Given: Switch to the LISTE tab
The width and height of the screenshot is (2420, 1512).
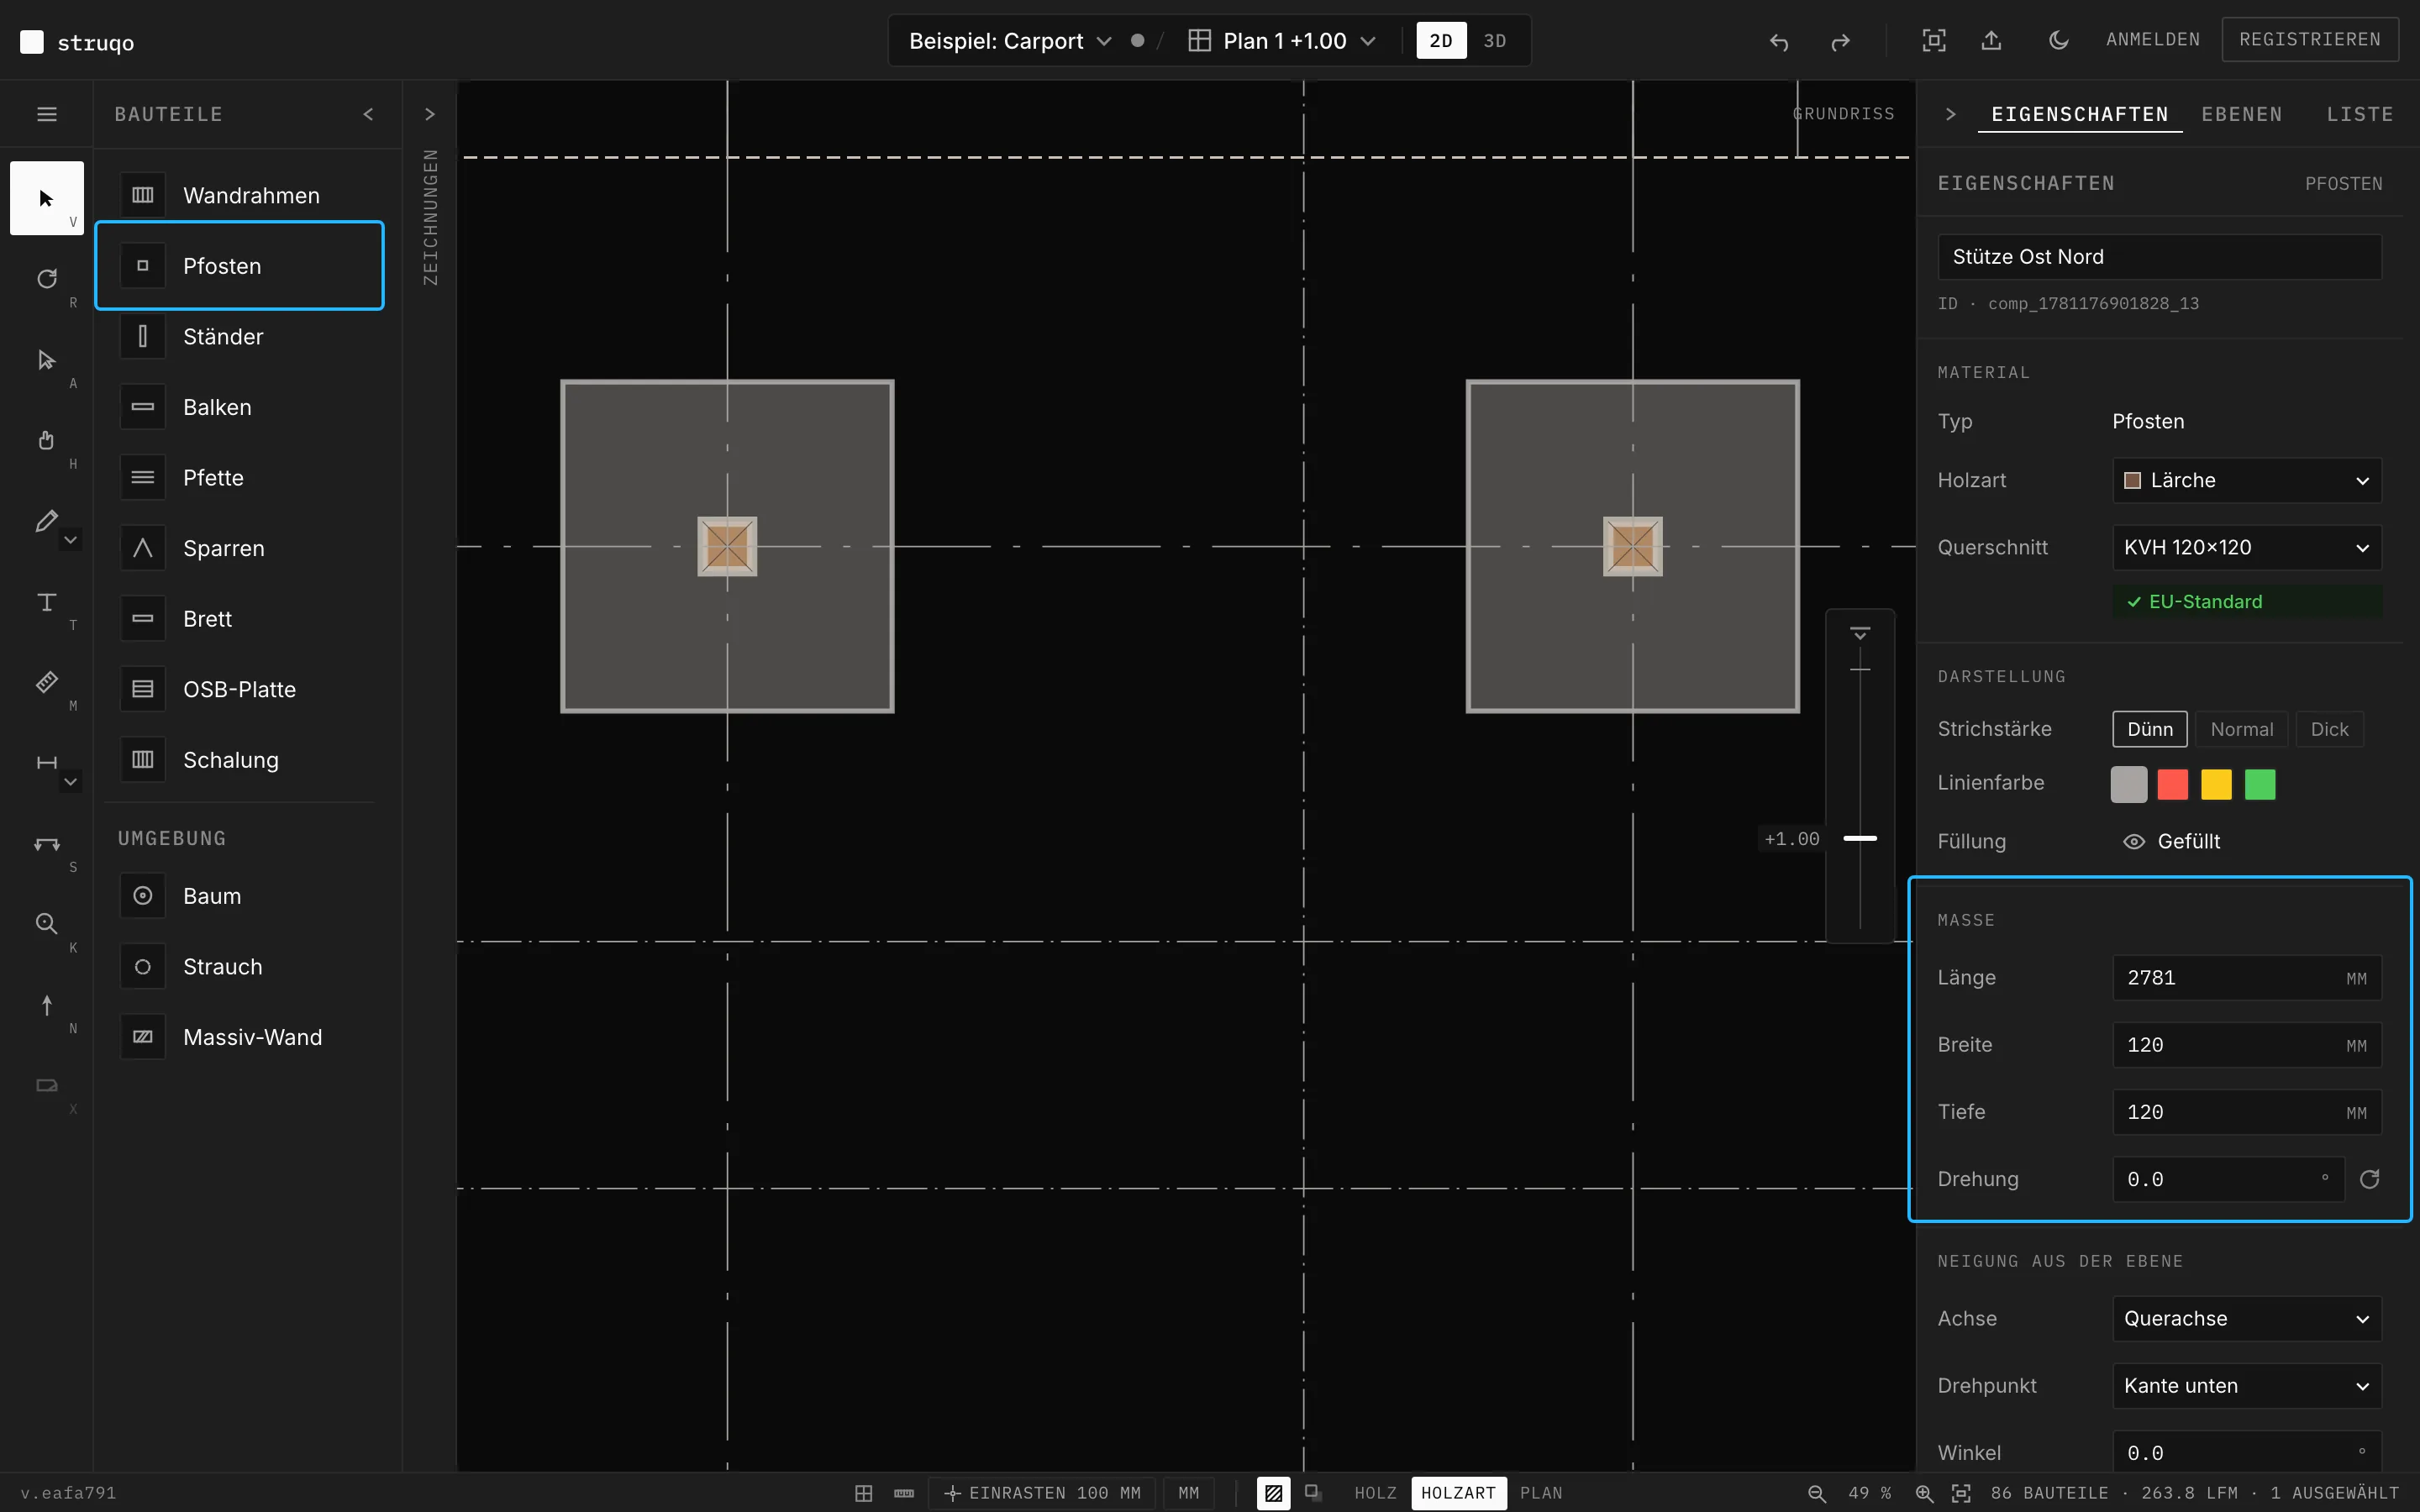Looking at the screenshot, I should [x=2359, y=114].
